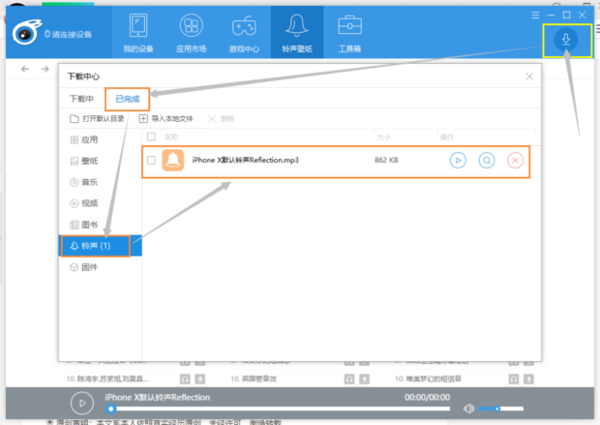600x425 pixels.
Task: Select 壁纸 wallpaper category in sidebar
Action: tap(84, 161)
